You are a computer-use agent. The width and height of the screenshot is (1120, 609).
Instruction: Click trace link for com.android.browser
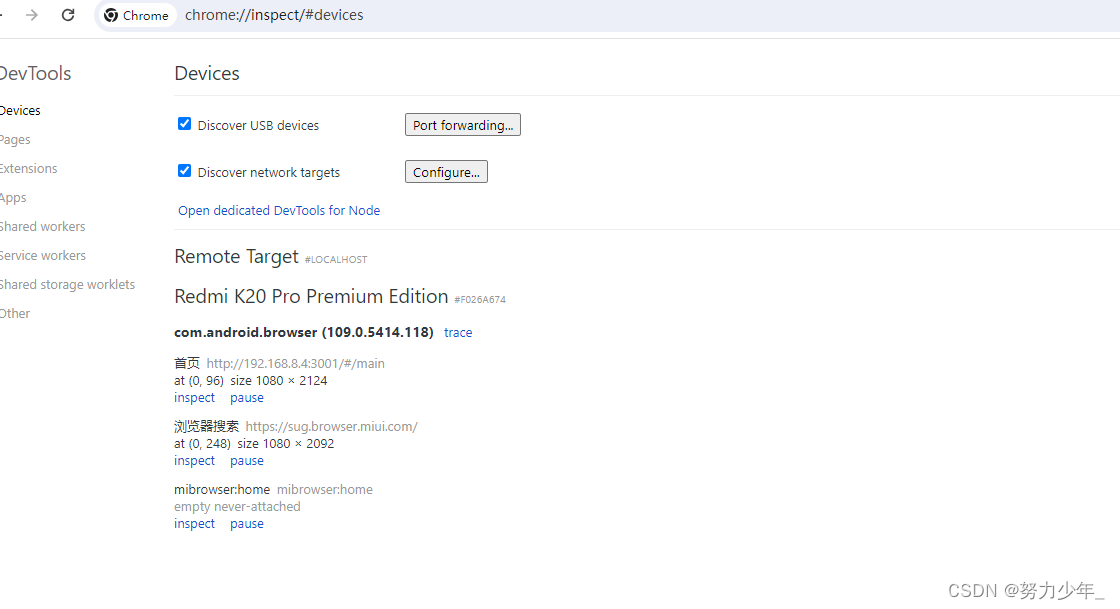click(458, 333)
